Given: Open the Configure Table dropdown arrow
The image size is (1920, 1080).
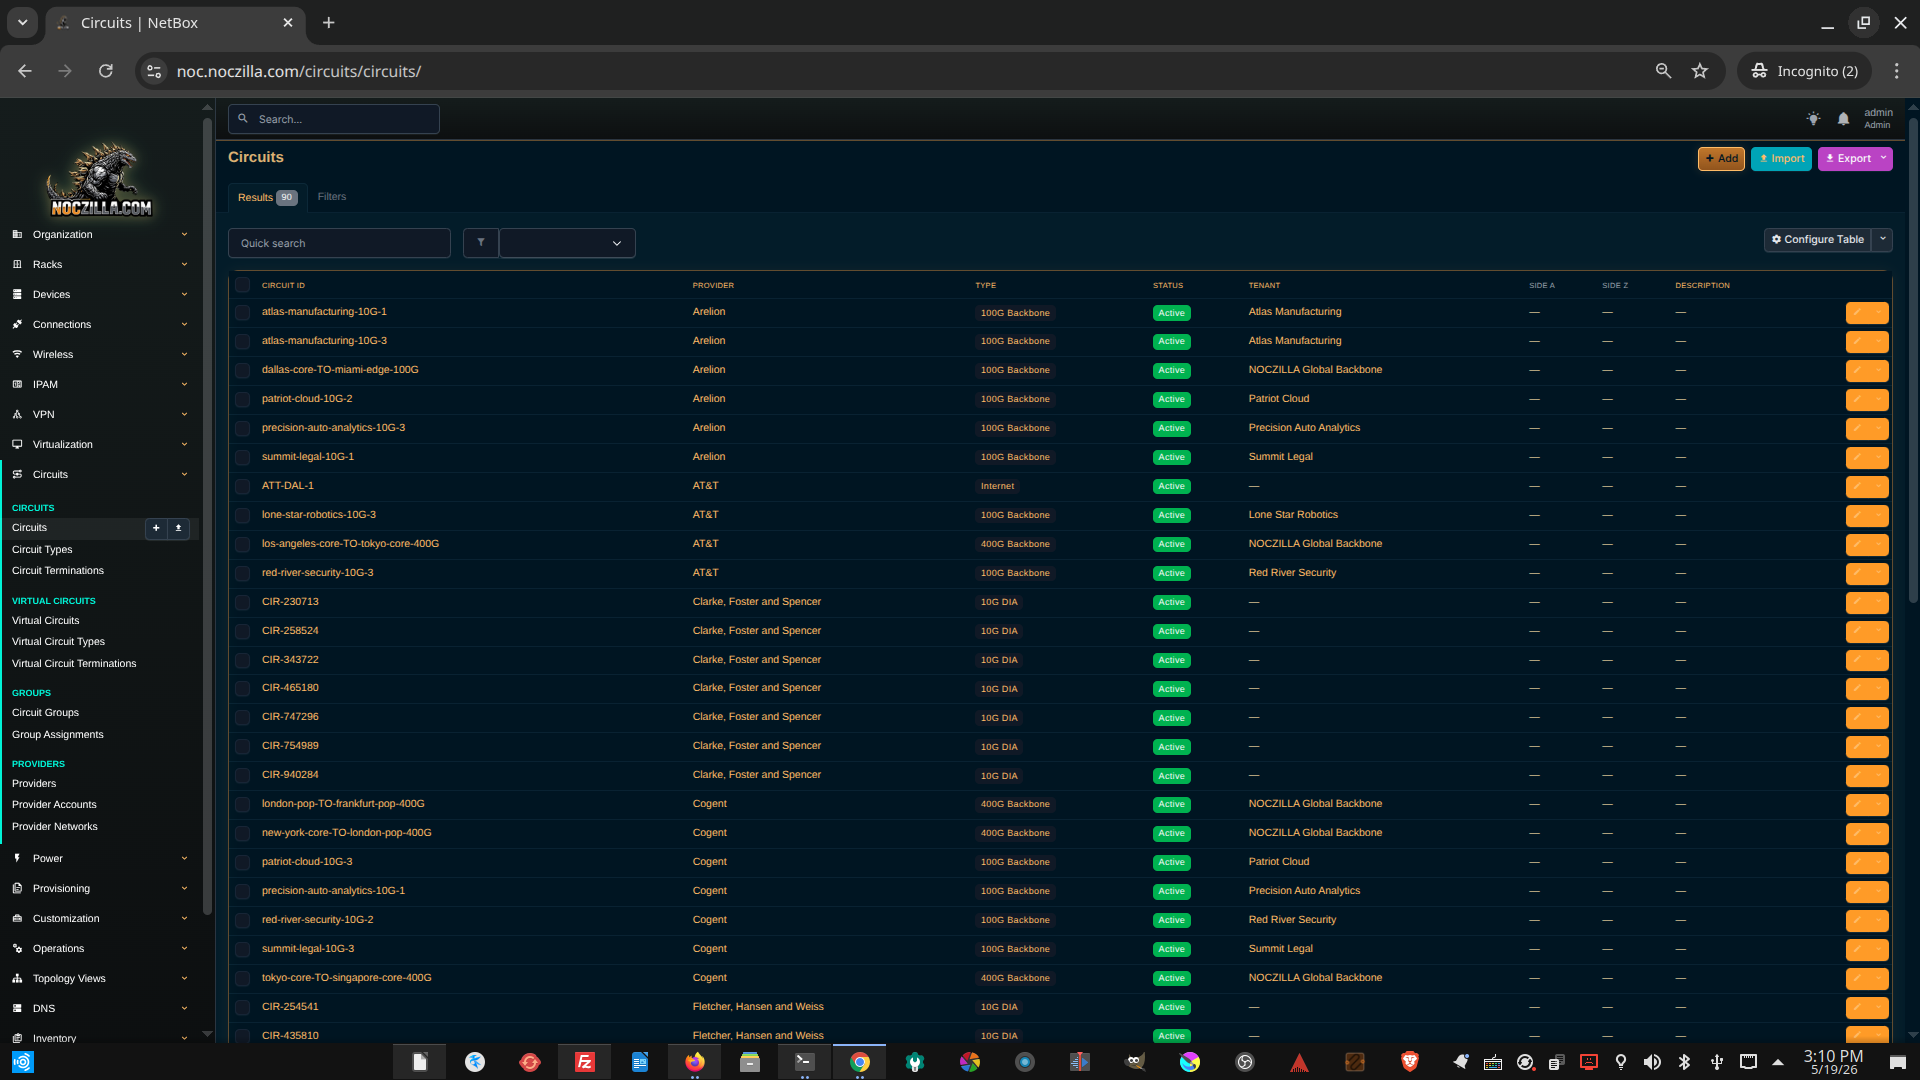Looking at the screenshot, I should (1882, 240).
